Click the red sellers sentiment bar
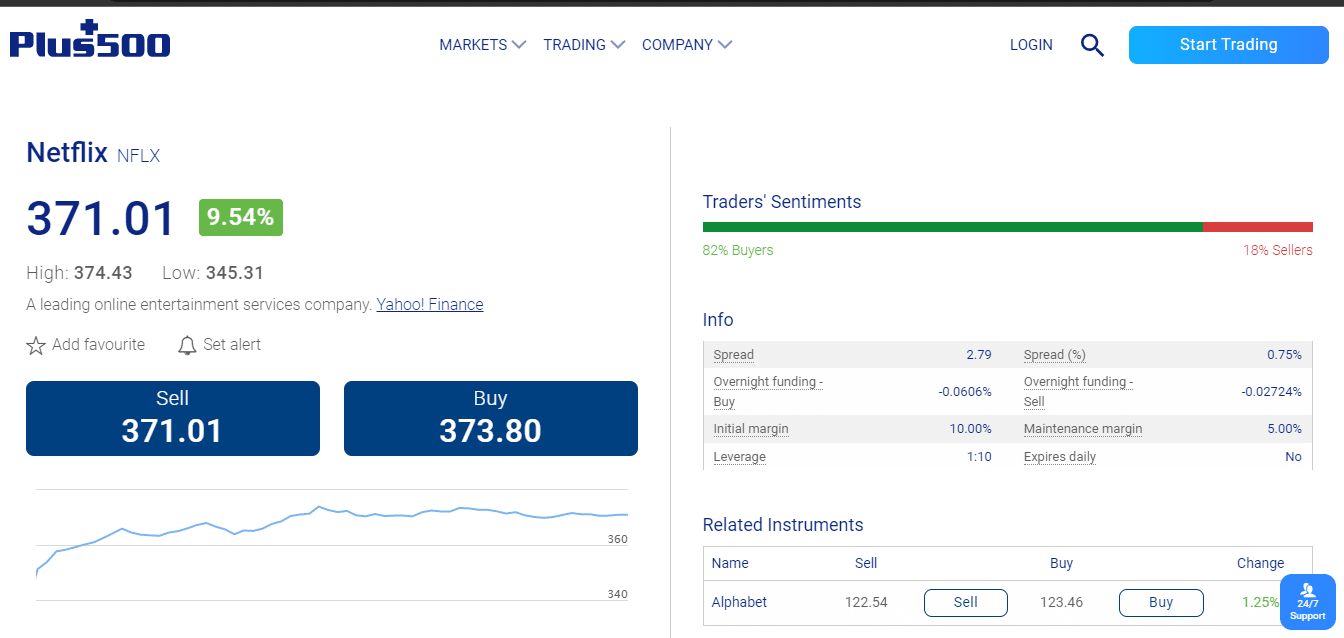The width and height of the screenshot is (1344, 638). point(1258,227)
